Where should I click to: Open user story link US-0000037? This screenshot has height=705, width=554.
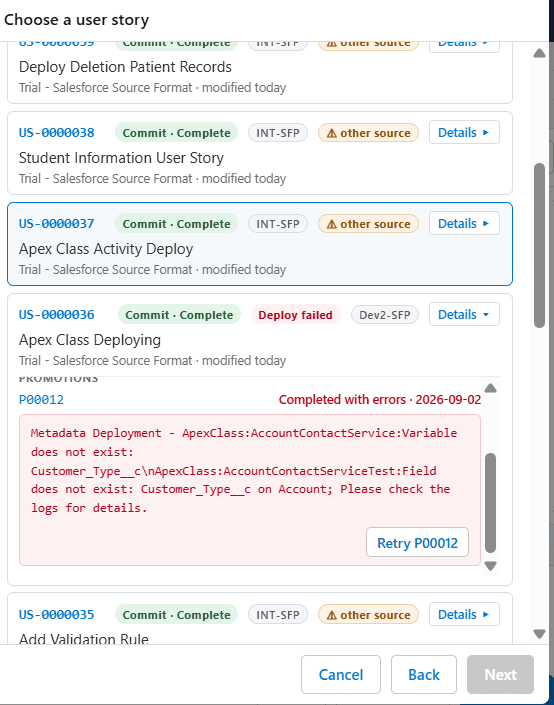coord(57,223)
